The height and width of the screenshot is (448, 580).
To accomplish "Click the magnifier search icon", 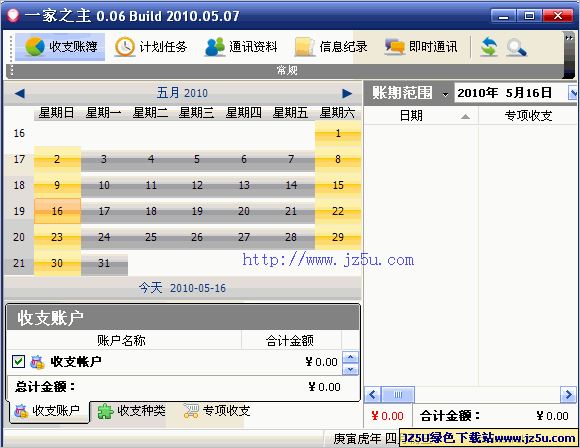I will [x=516, y=48].
